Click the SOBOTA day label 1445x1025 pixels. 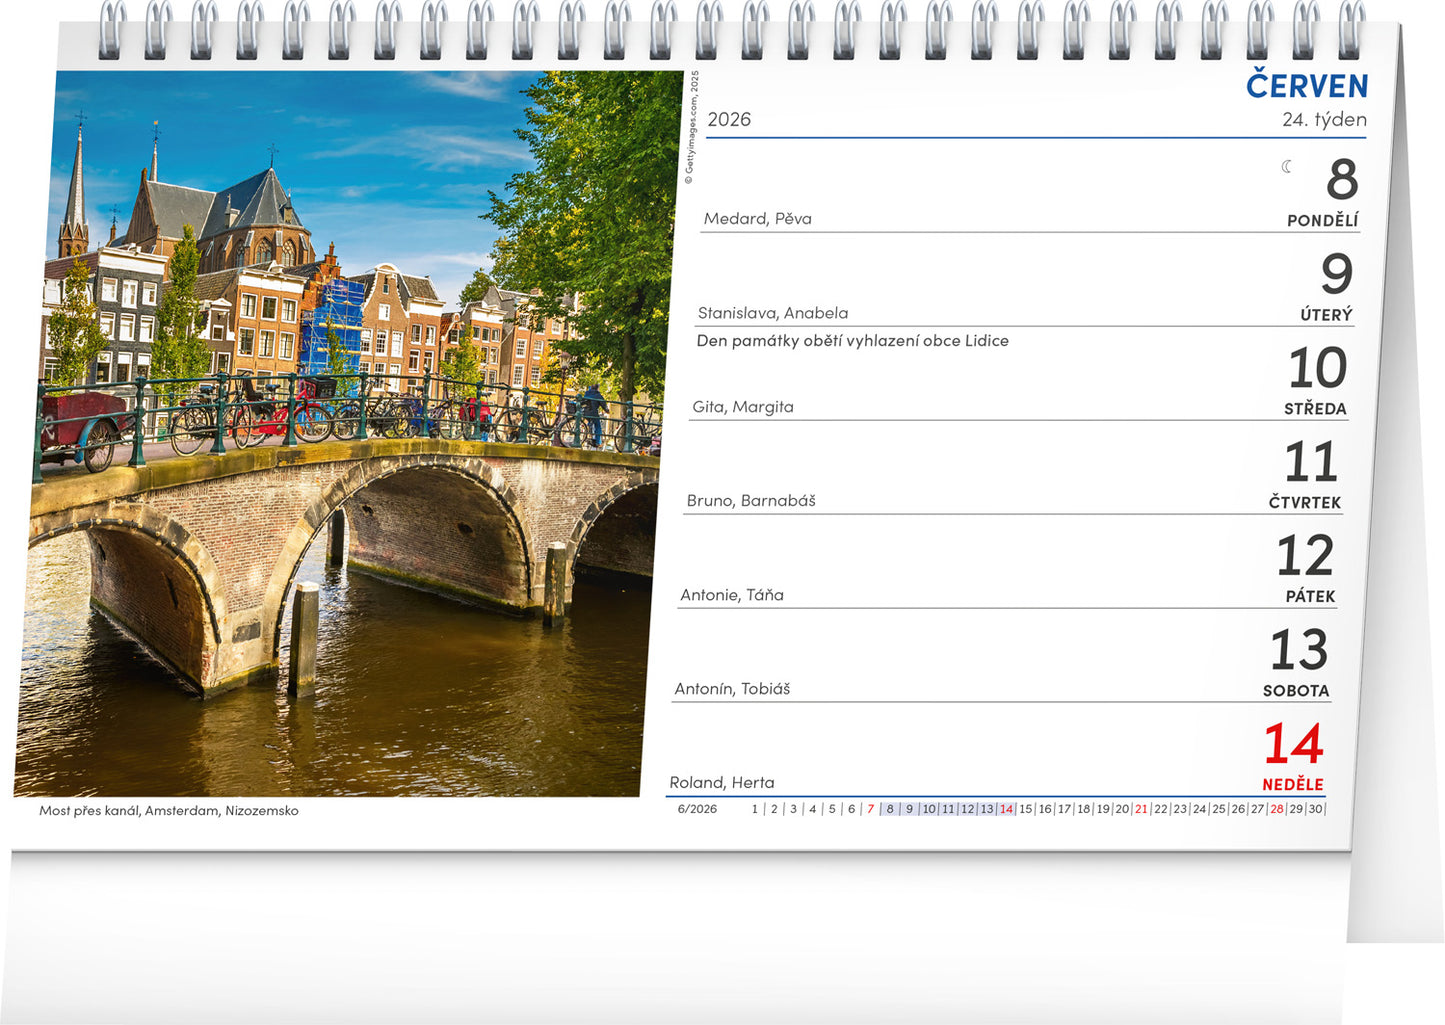(x=1295, y=691)
